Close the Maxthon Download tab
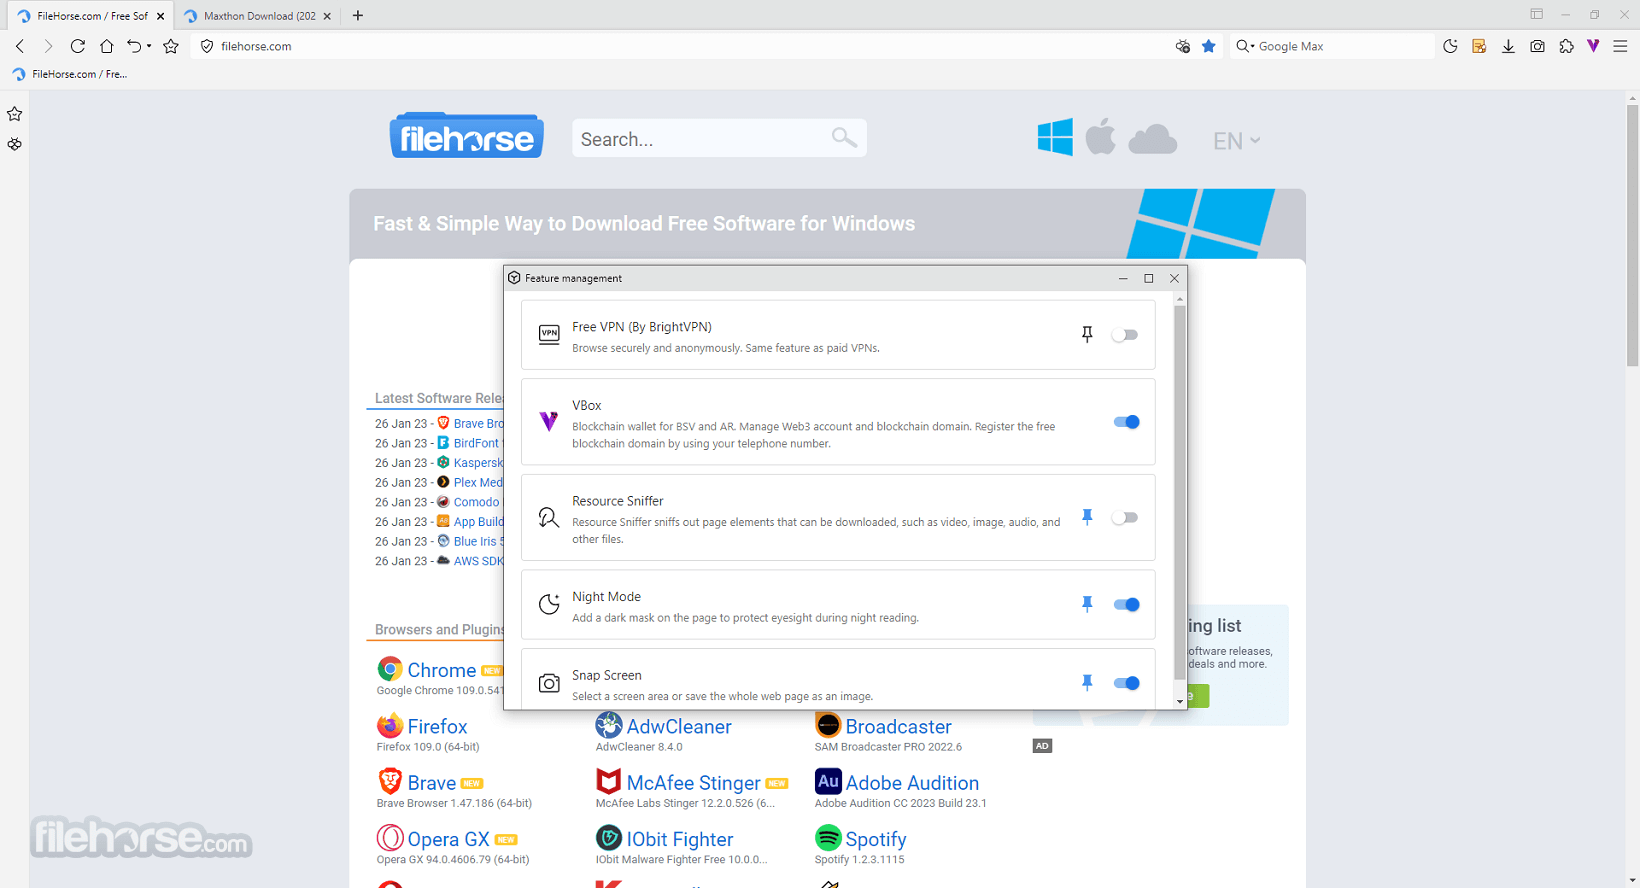This screenshot has width=1640, height=888. [x=327, y=16]
